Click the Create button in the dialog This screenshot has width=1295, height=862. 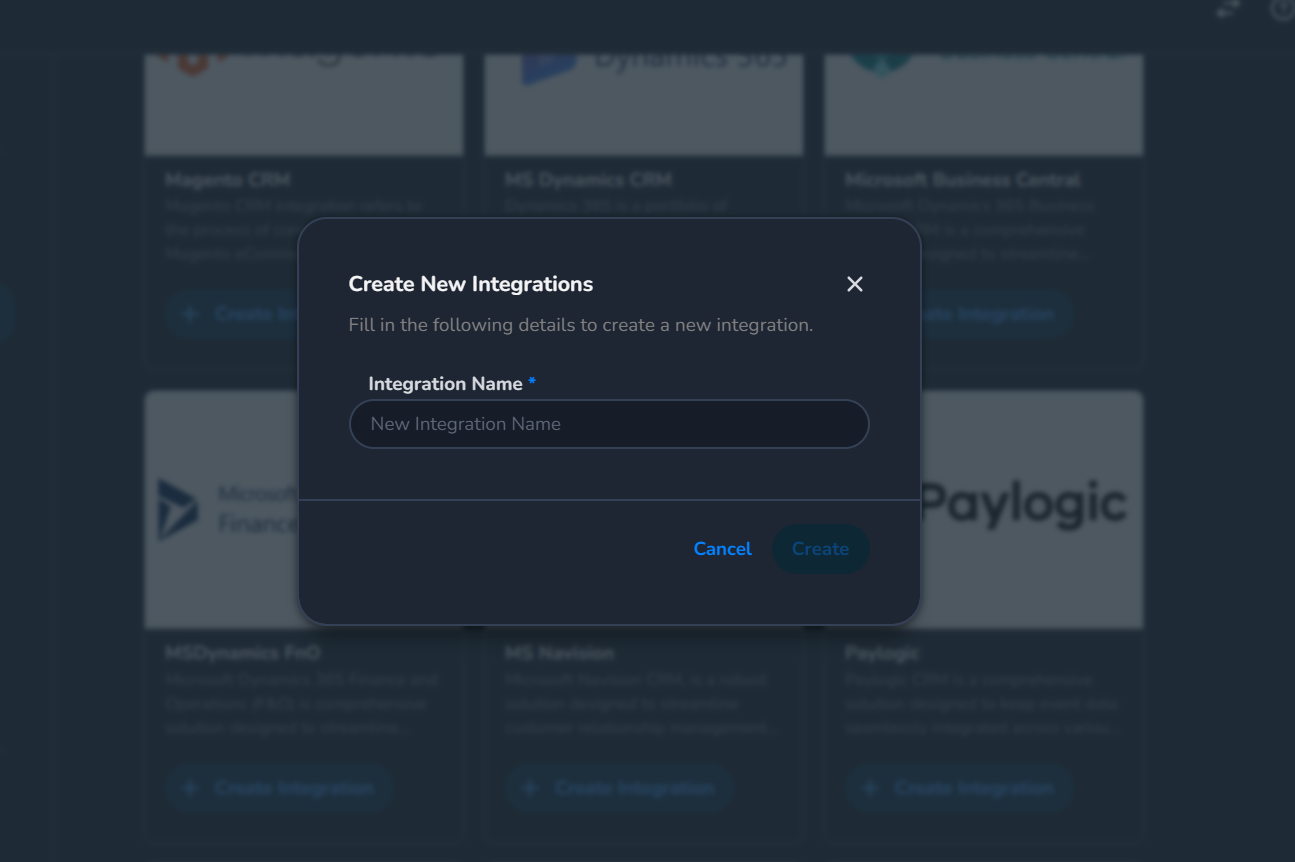click(x=821, y=549)
